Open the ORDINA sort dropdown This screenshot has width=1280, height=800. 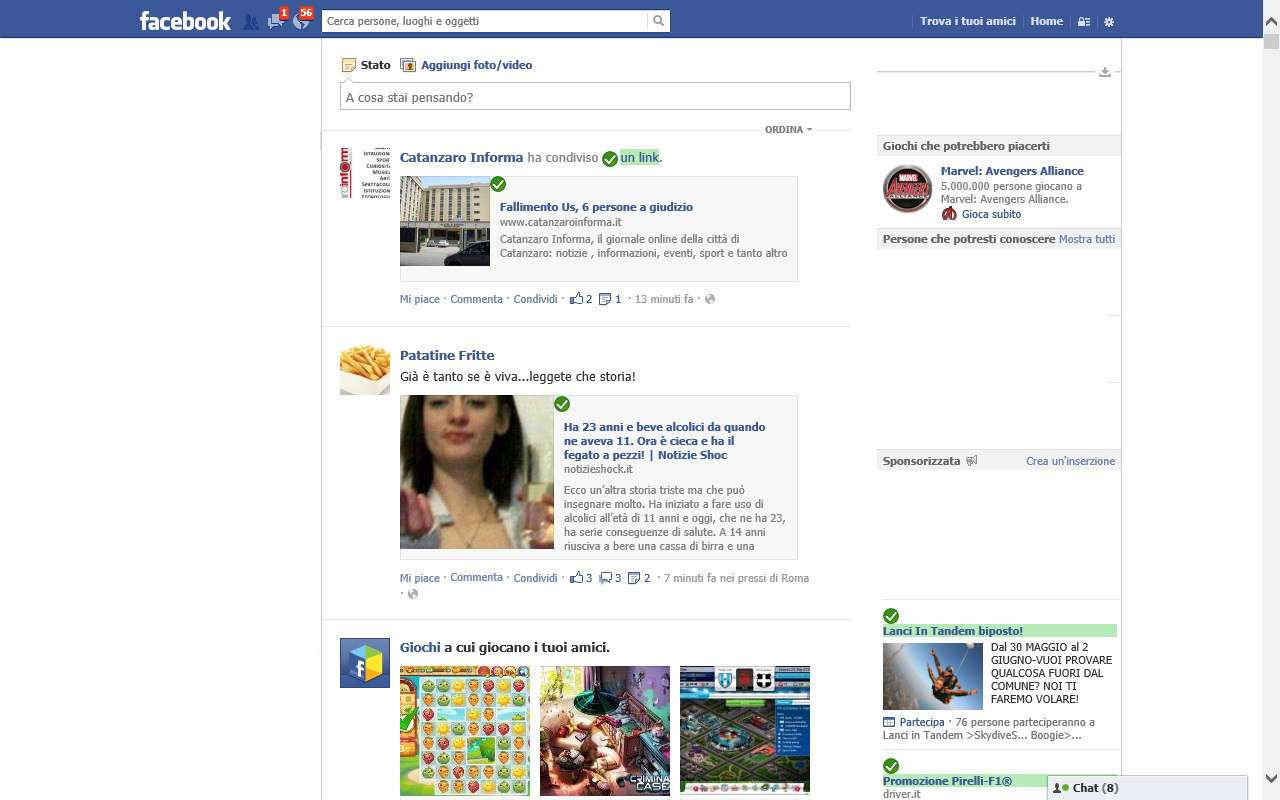coord(788,130)
